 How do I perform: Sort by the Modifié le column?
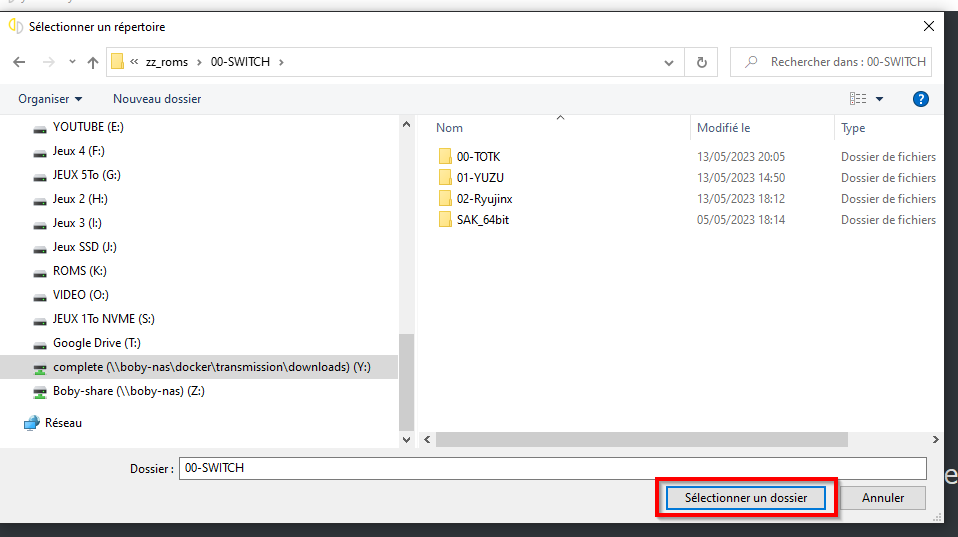click(723, 128)
